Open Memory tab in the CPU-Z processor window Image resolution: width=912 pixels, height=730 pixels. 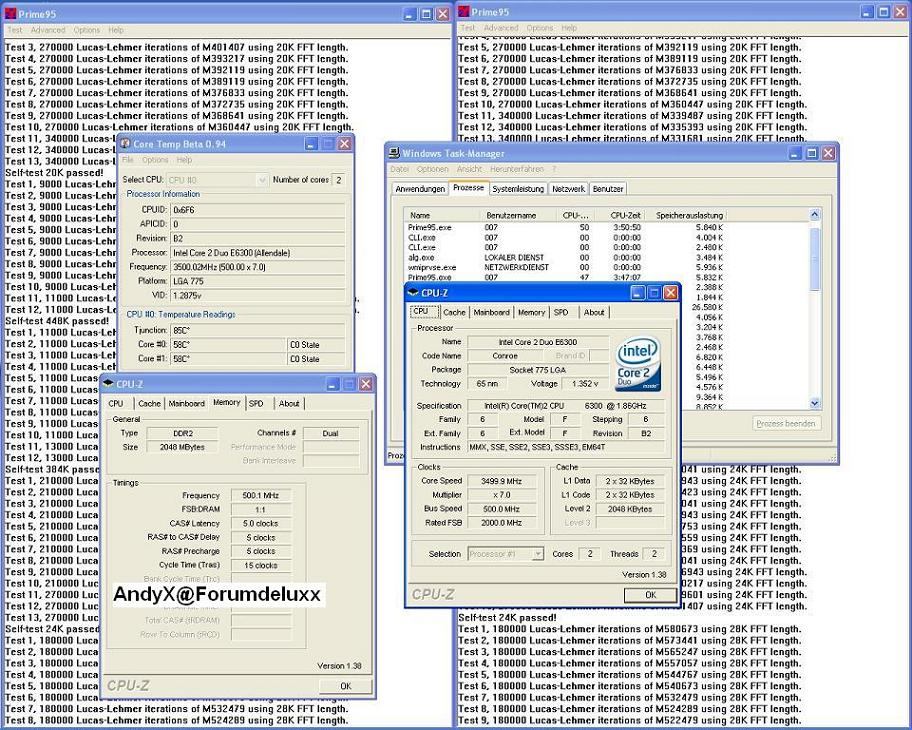532,312
